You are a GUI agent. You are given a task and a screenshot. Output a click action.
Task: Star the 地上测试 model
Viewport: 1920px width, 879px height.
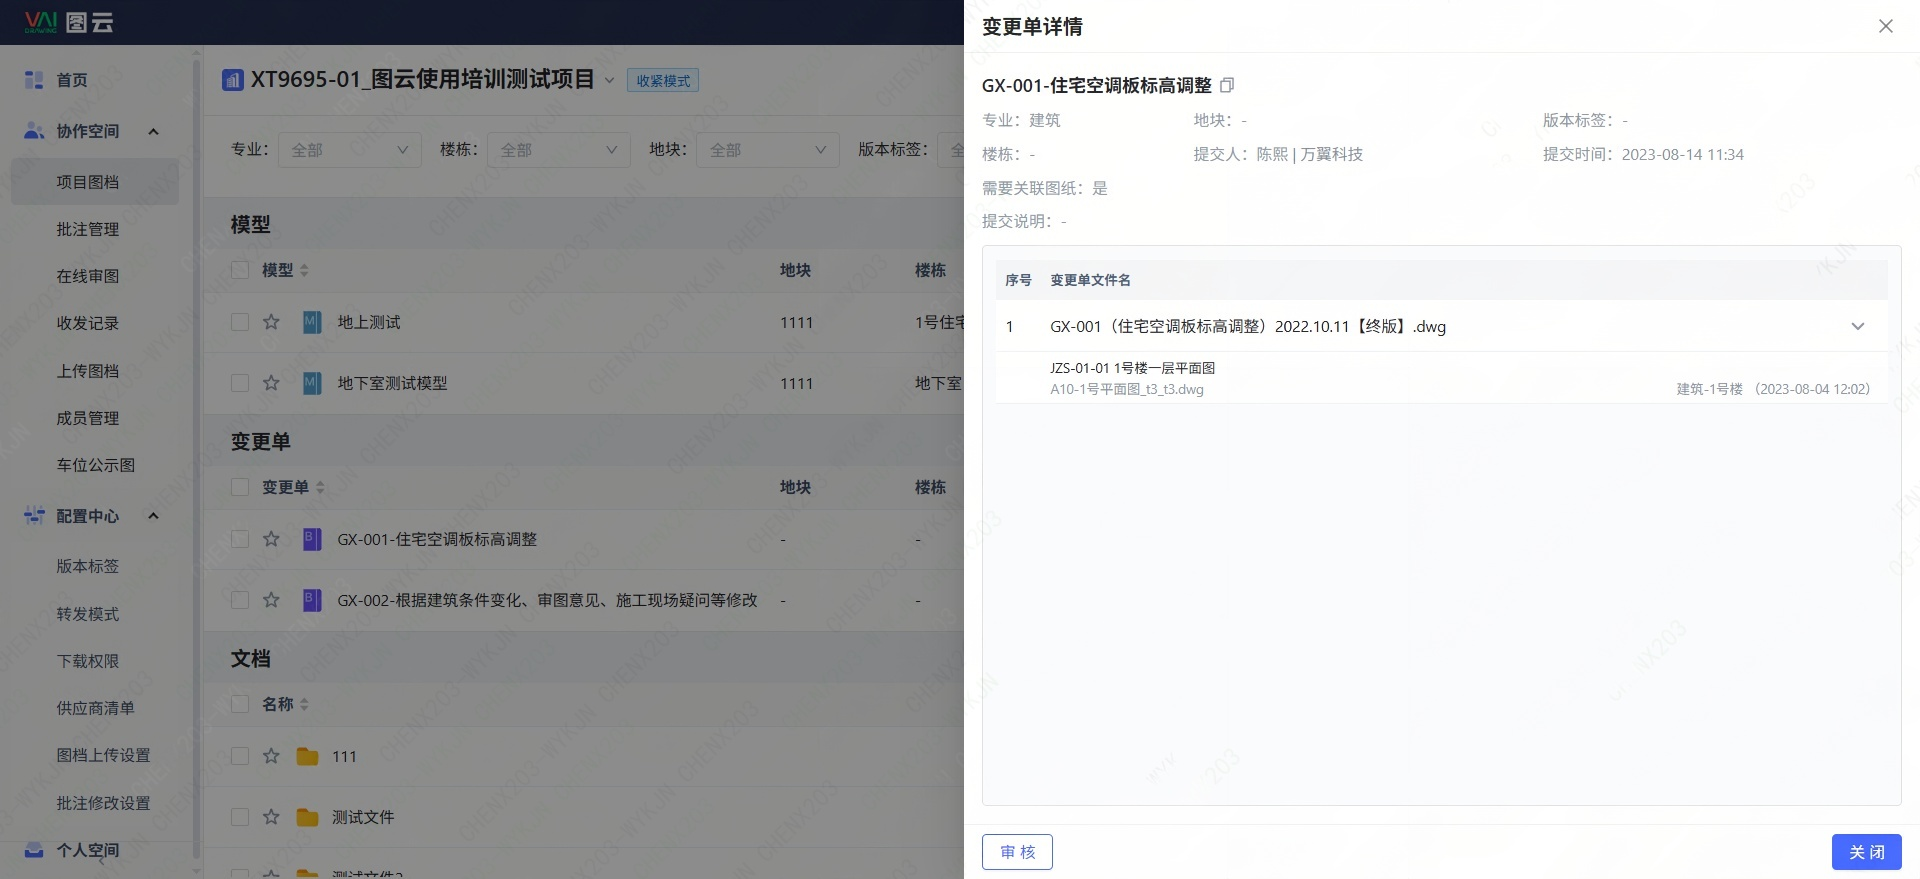(x=271, y=322)
